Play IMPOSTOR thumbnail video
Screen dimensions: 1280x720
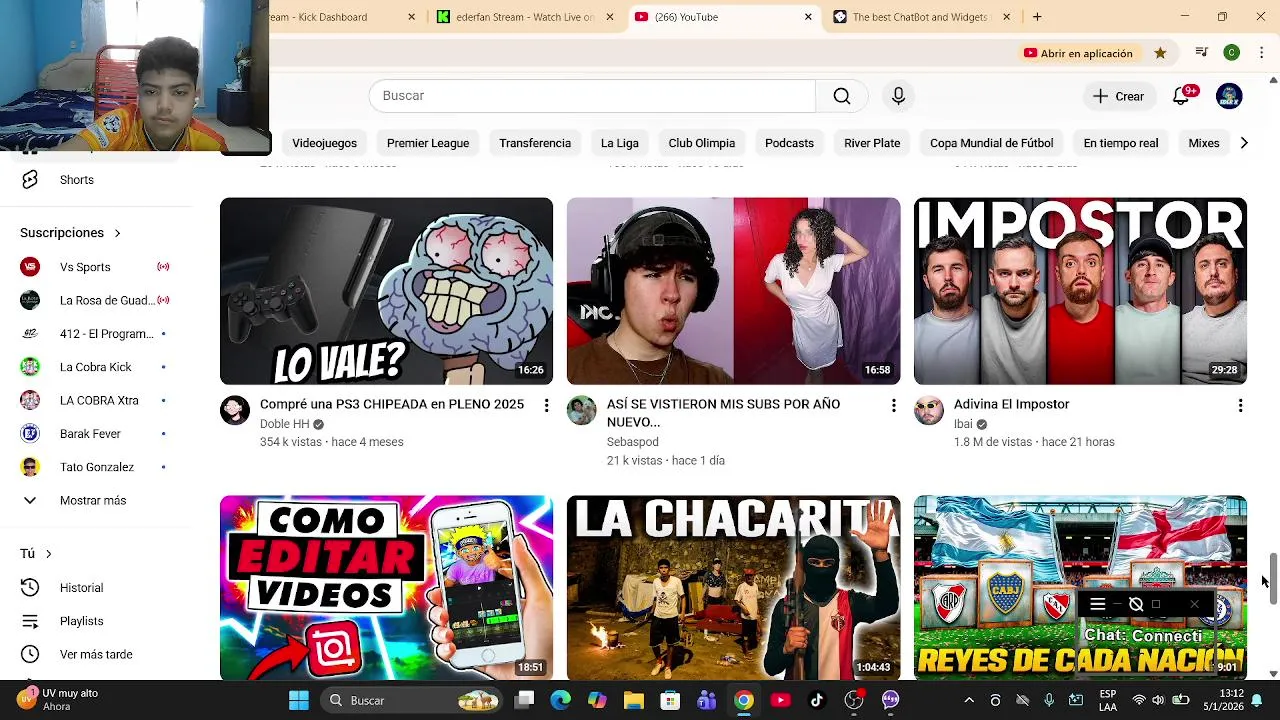coord(1080,291)
